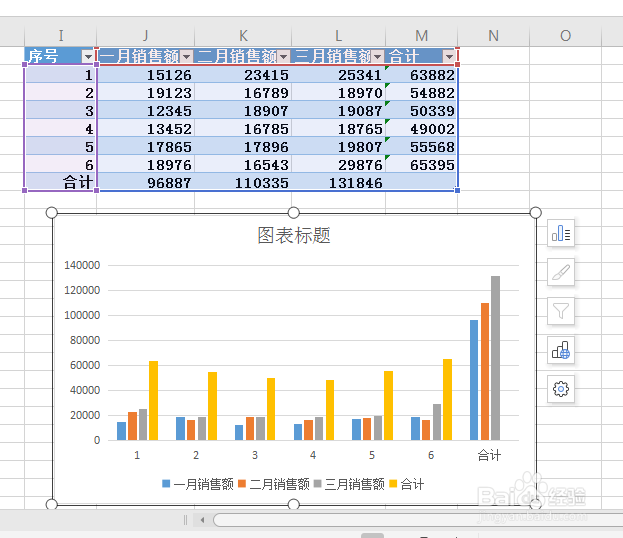Select total cell 110335
The height and width of the screenshot is (538, 623).
pos(243,182)
